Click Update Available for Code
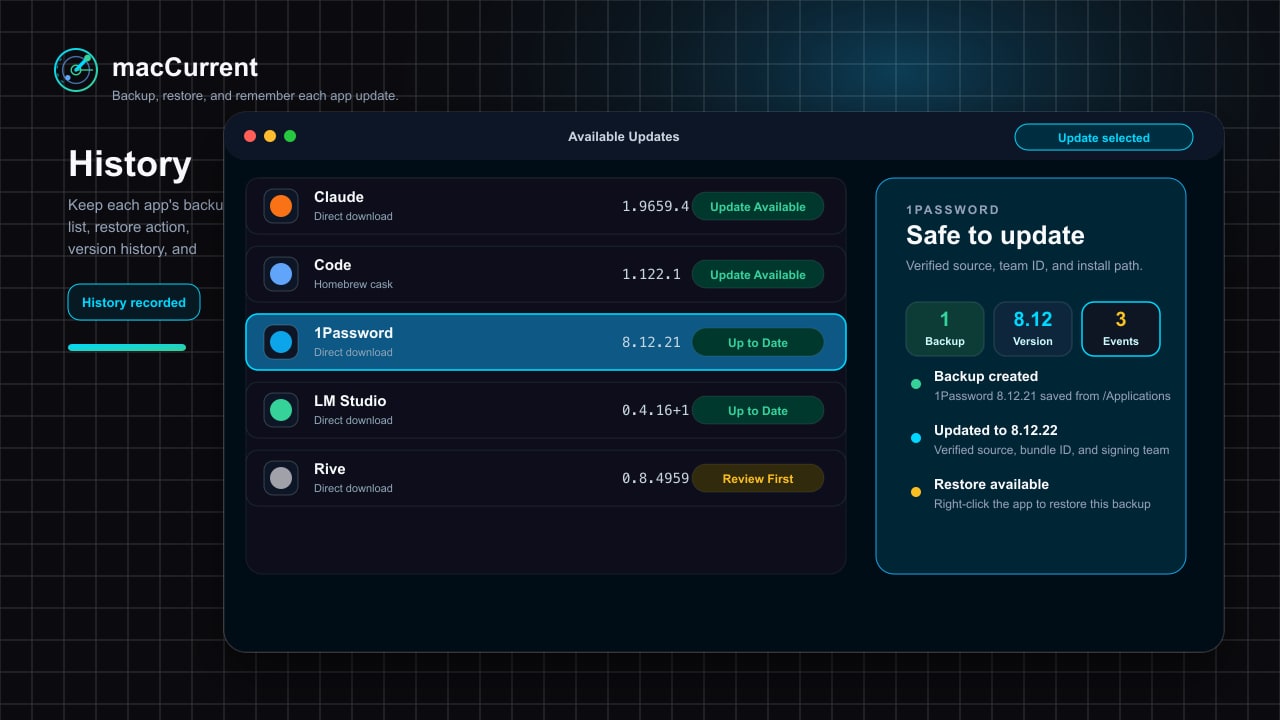This screenshot has height=720, width=1280. point(758,274)
